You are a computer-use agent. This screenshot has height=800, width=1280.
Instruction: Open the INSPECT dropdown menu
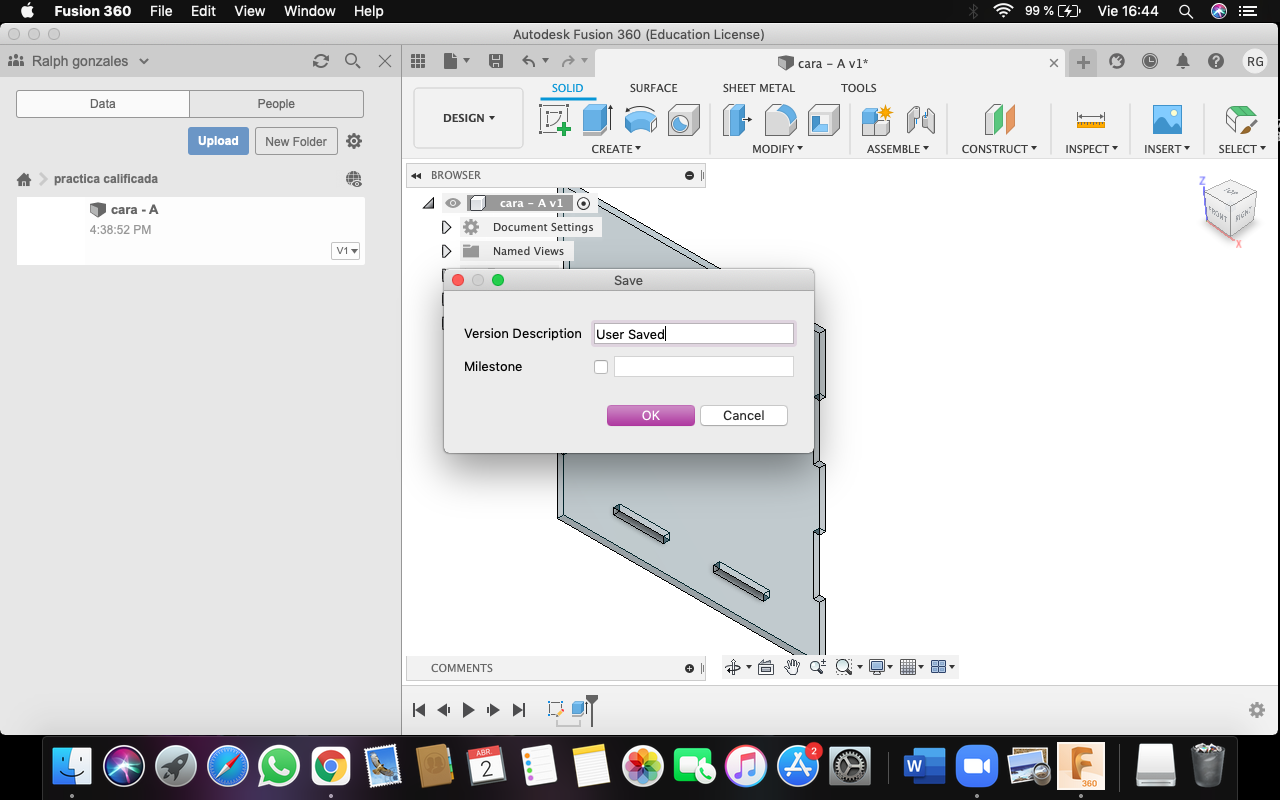point(1091,149)
